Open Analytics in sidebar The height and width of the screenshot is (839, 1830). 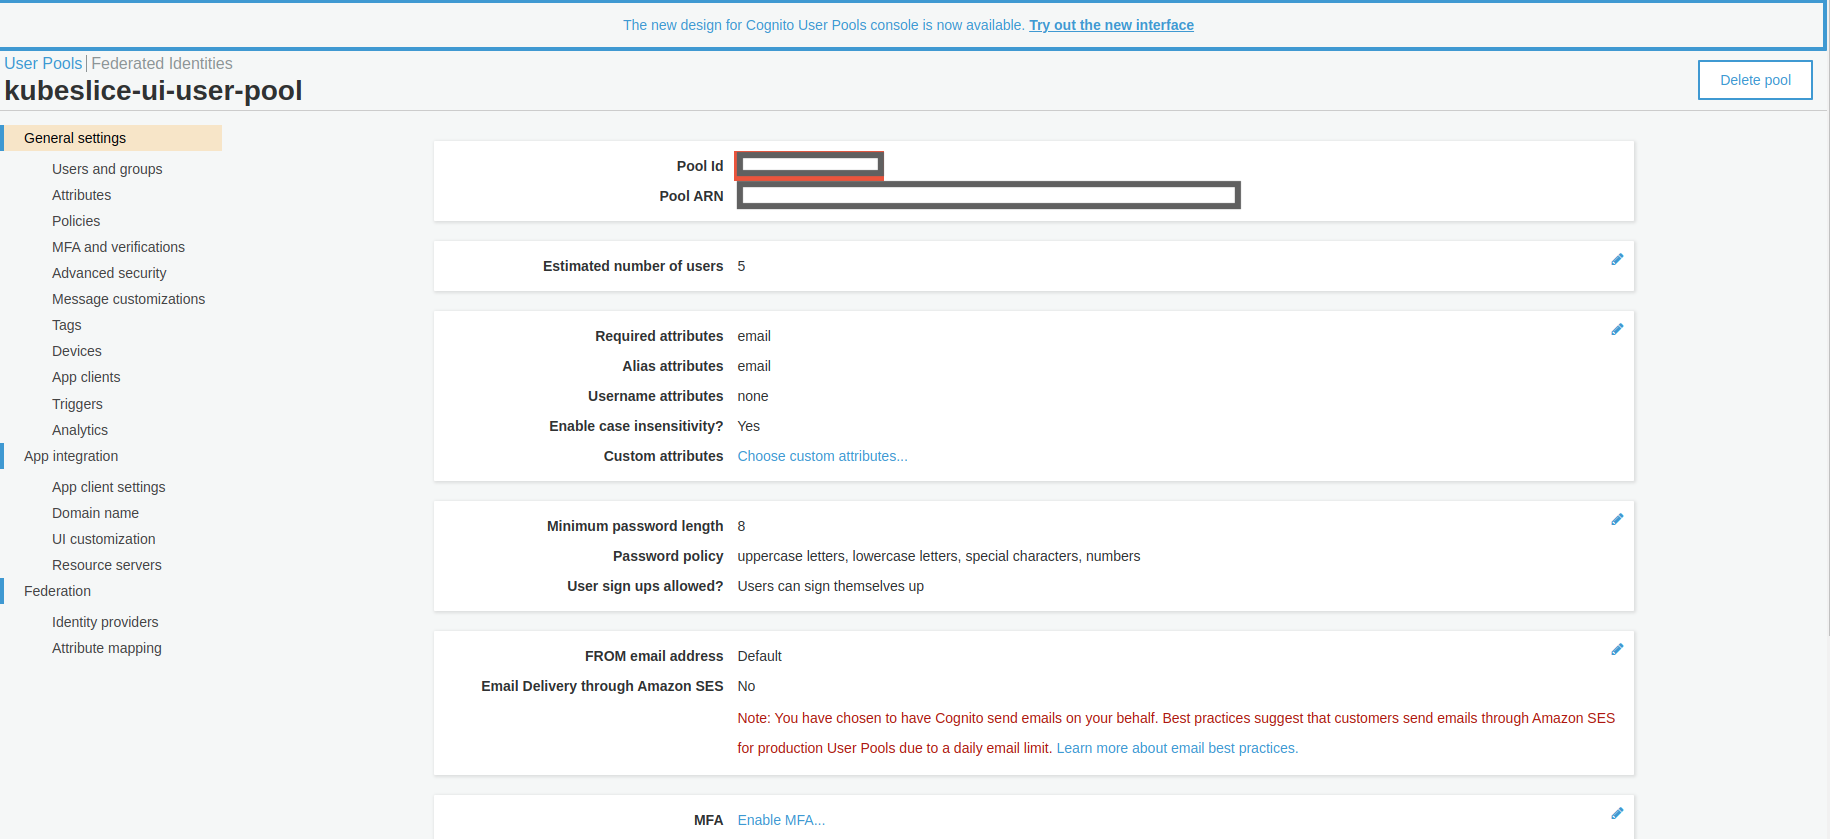[x=80, y=430]
